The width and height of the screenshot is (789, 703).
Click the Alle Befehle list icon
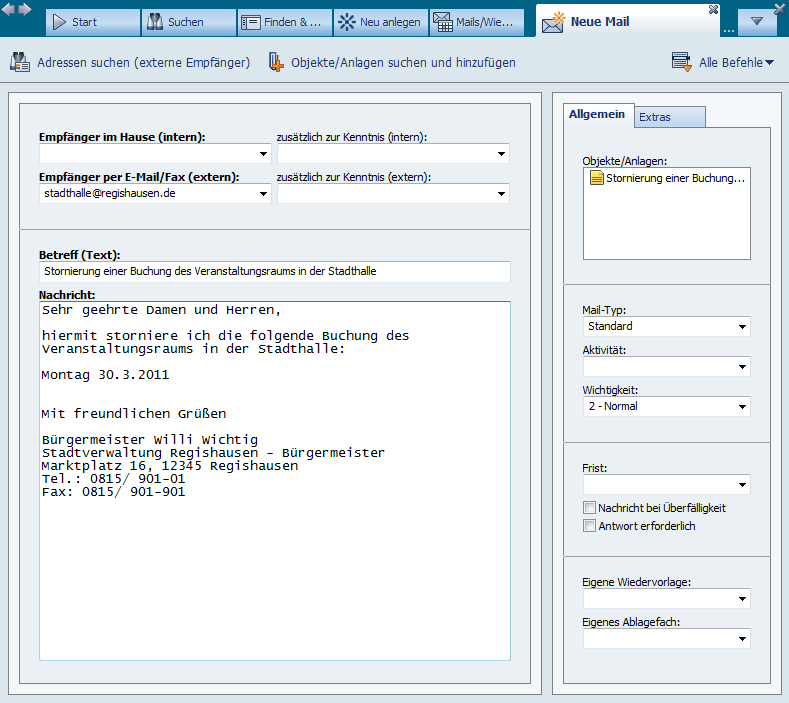click(x=682, y=62)
